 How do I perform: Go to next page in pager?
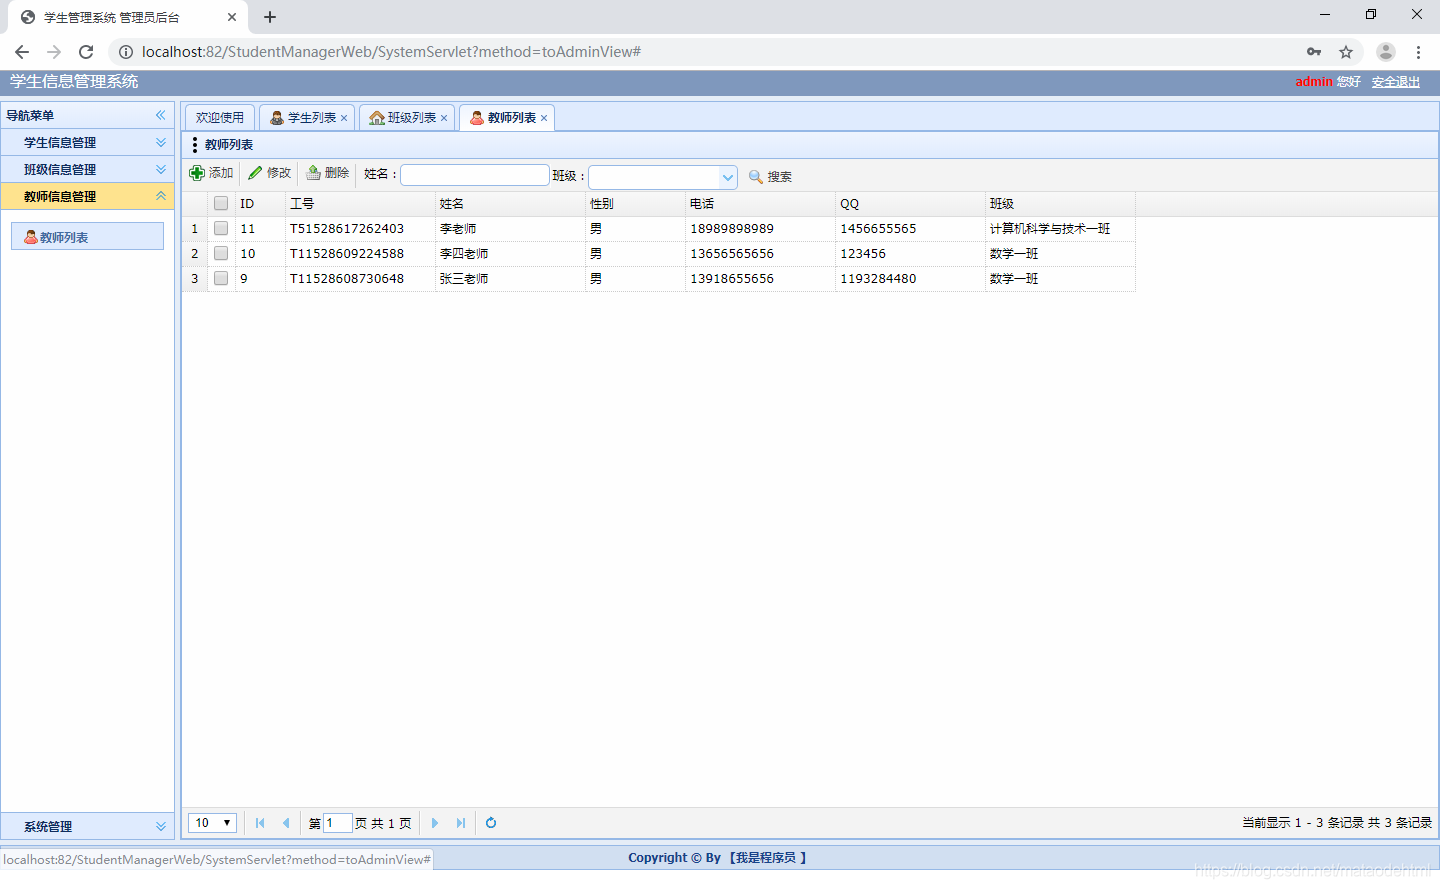(435, 823)
